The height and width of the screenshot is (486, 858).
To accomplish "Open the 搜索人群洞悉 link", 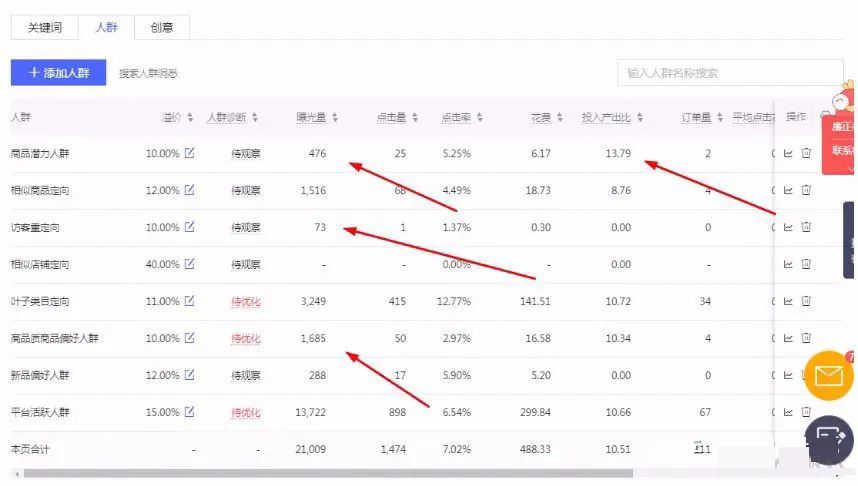I will [x=148, y=73].
